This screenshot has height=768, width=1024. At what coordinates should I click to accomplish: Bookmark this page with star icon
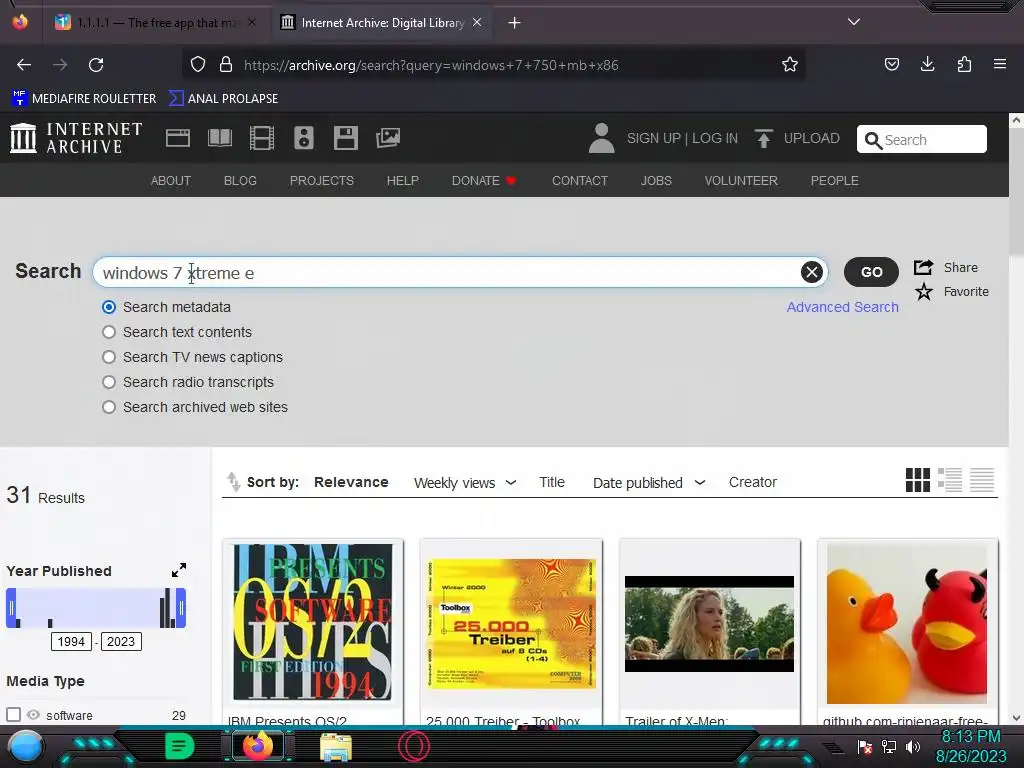pos(790,64)
